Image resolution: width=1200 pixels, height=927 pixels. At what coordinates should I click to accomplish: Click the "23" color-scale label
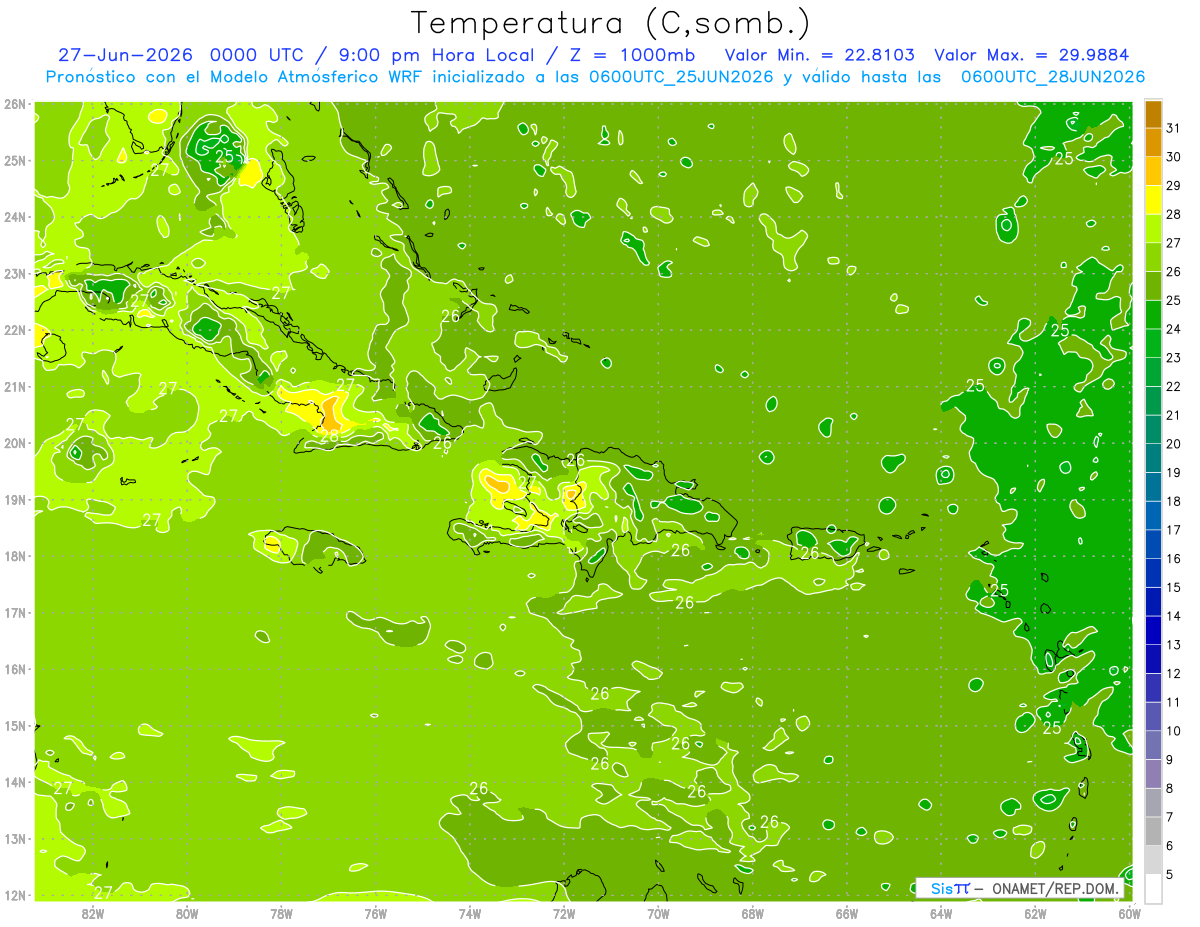point(1174,358)
